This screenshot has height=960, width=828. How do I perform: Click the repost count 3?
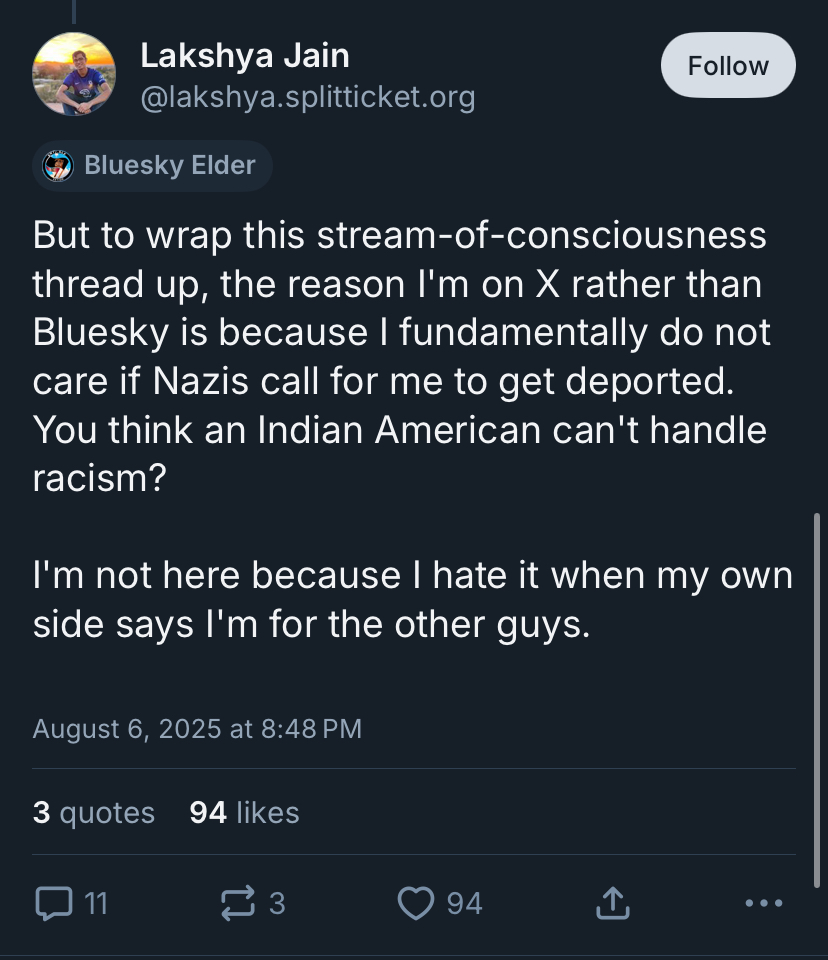point(277,904)
